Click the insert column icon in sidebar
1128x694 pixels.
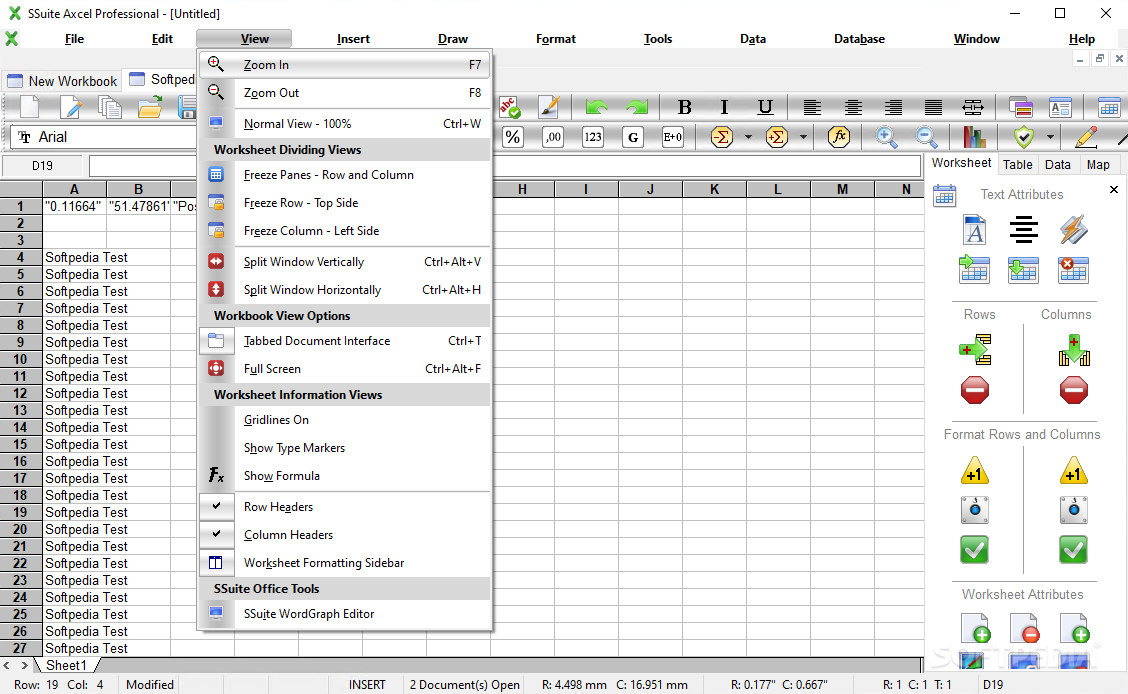(1074, 350)
